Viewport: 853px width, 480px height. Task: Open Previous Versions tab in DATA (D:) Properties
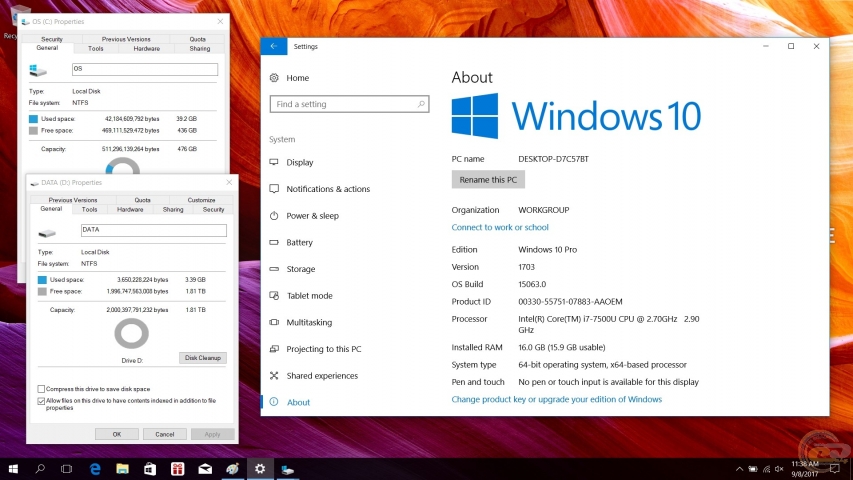point(73,200)
